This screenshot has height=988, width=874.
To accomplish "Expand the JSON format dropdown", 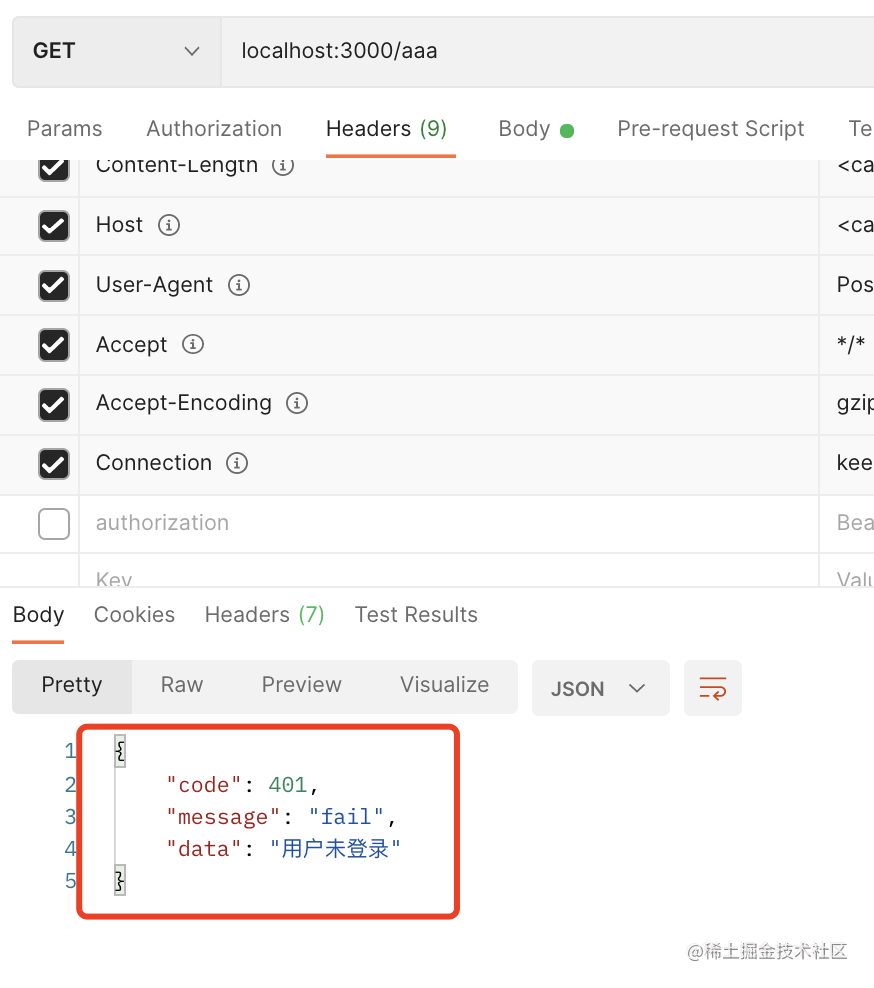I will [599, 688].
